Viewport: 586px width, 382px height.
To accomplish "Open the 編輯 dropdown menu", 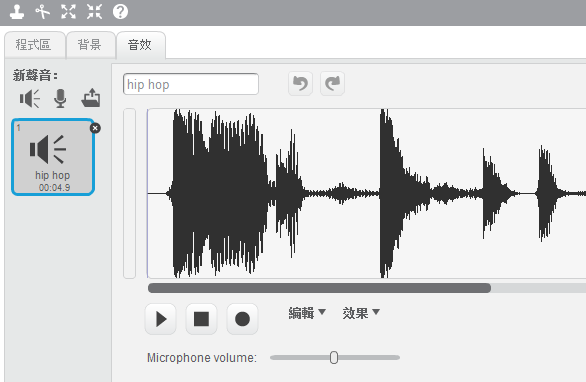I will coord(307,313).
